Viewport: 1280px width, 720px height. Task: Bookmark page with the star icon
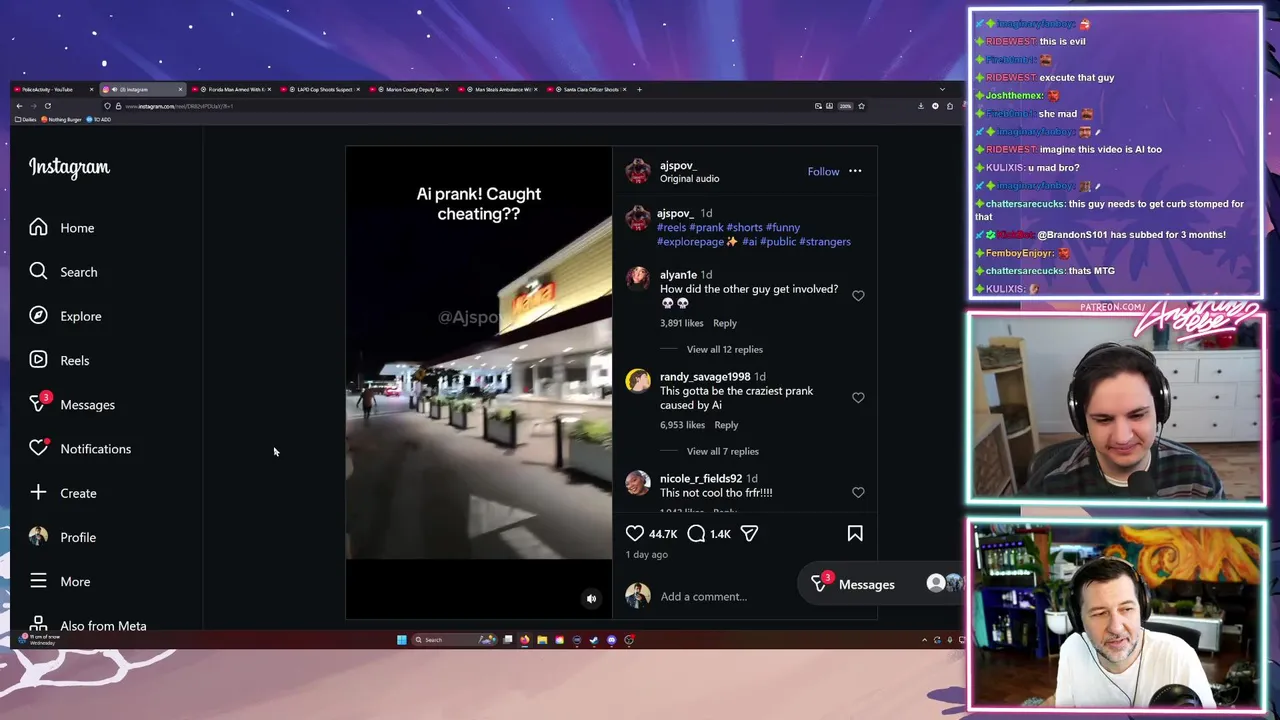click(x=861, y=106)
